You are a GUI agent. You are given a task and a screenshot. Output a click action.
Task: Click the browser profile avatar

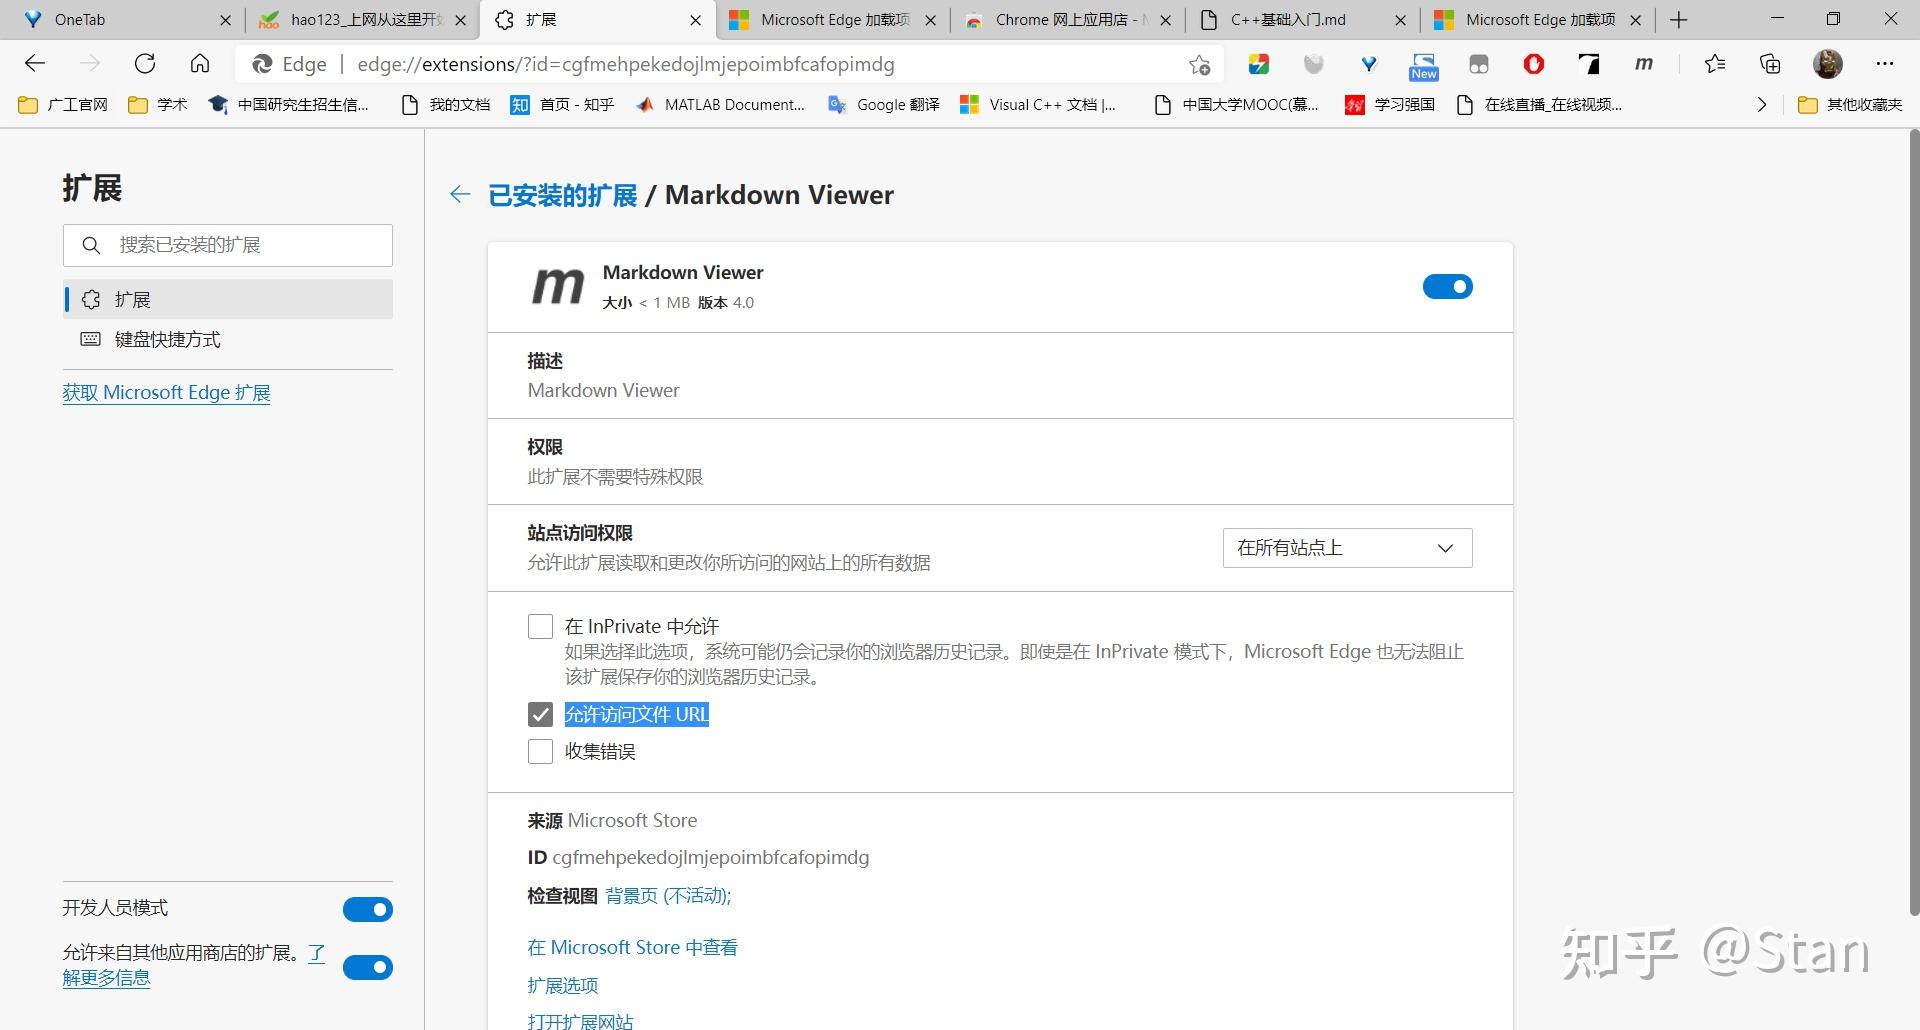1828,64
